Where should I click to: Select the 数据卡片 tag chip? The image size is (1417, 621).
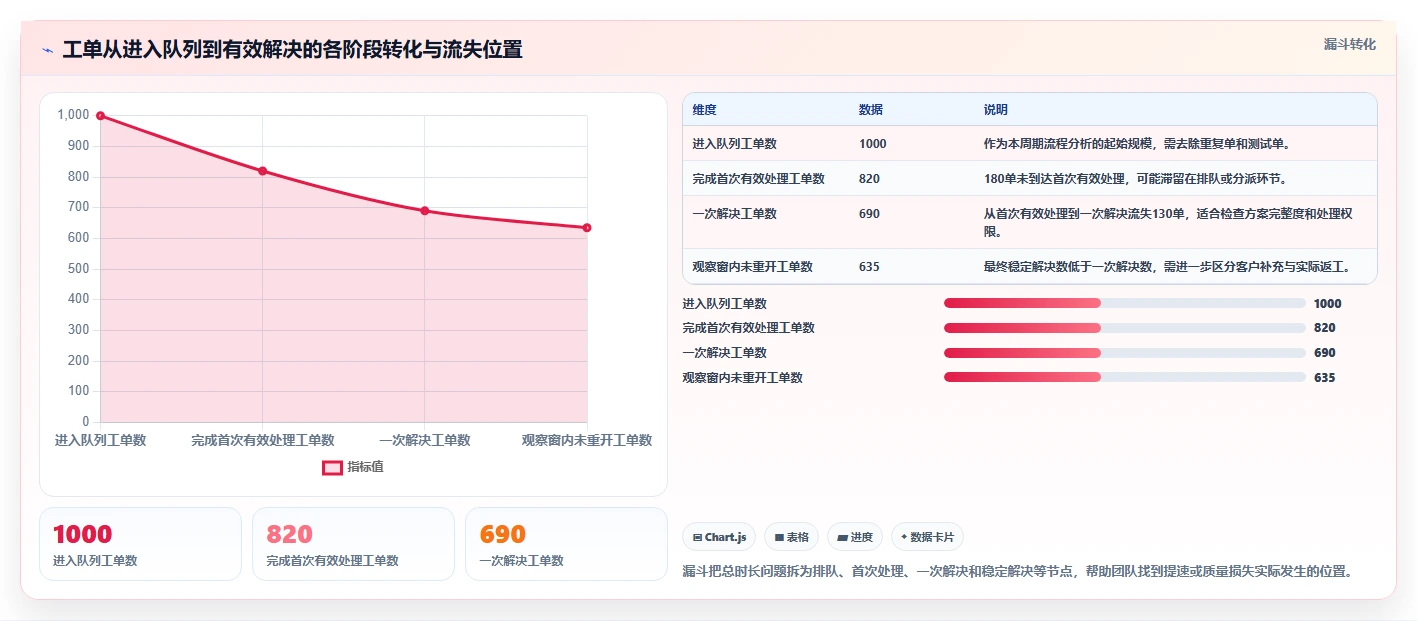(927, 537)
